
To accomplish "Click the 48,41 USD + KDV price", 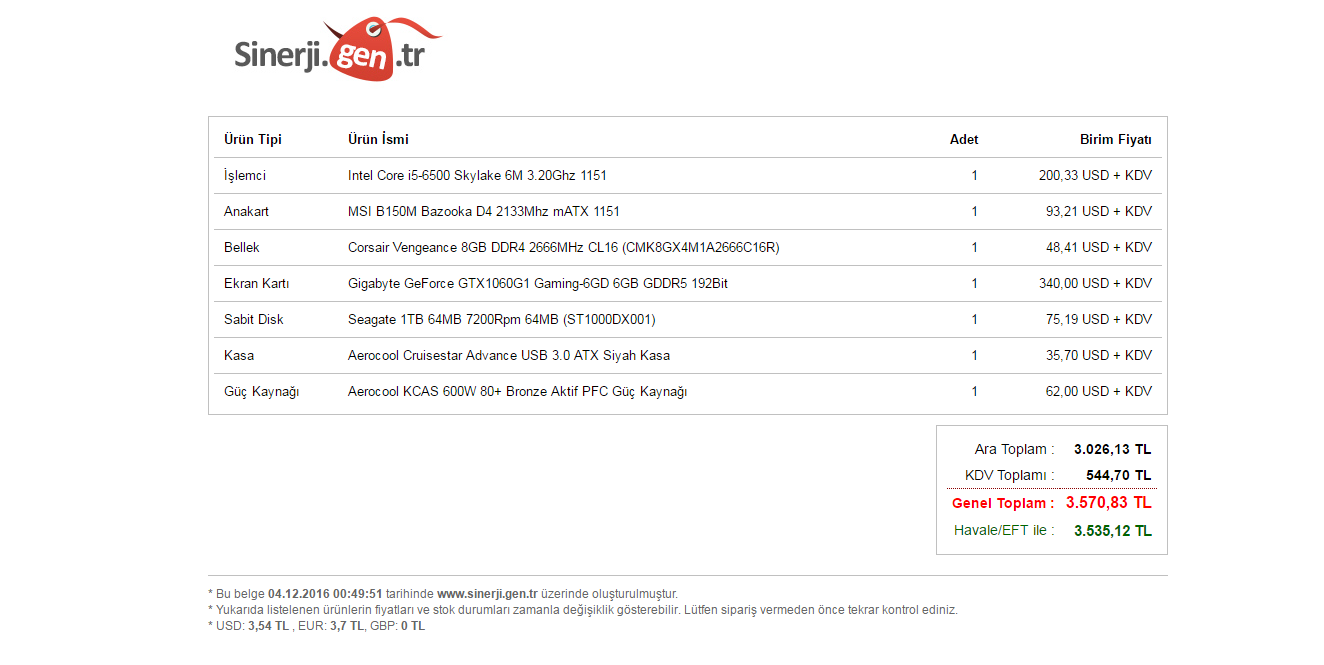I will (x=1099, y=247).
